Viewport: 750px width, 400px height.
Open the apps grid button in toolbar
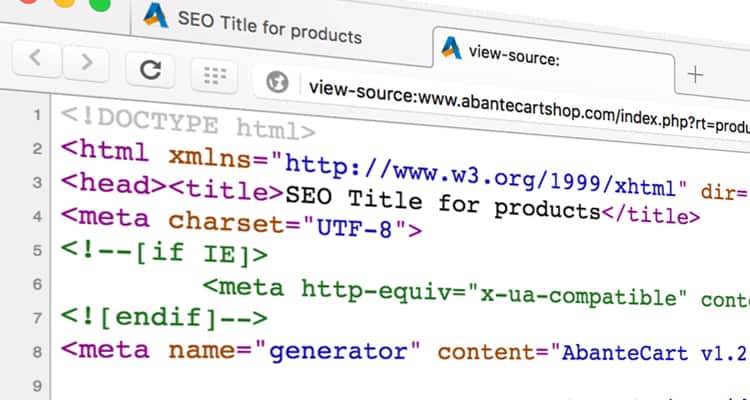[x=212, y=75]
